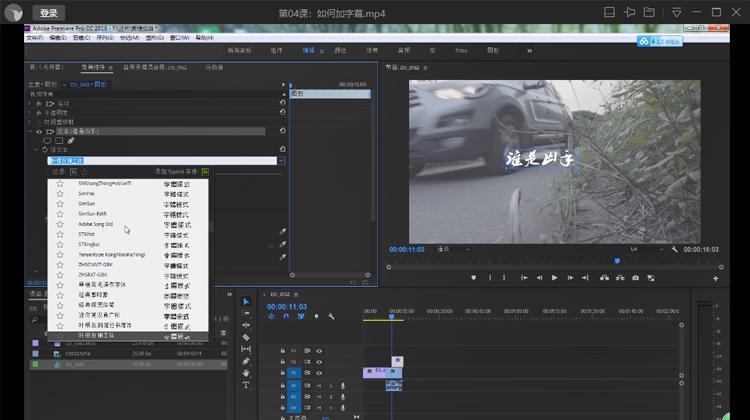Switch to the 颜色 workspace tab
Viewport: 750px width, 420px height.
tap(339, 49)
